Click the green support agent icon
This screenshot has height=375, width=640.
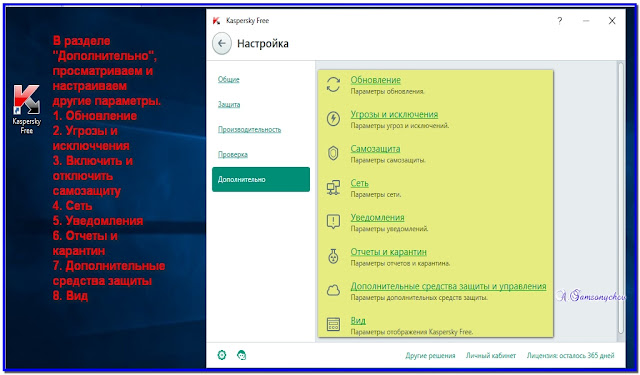[x=242, y=355]
